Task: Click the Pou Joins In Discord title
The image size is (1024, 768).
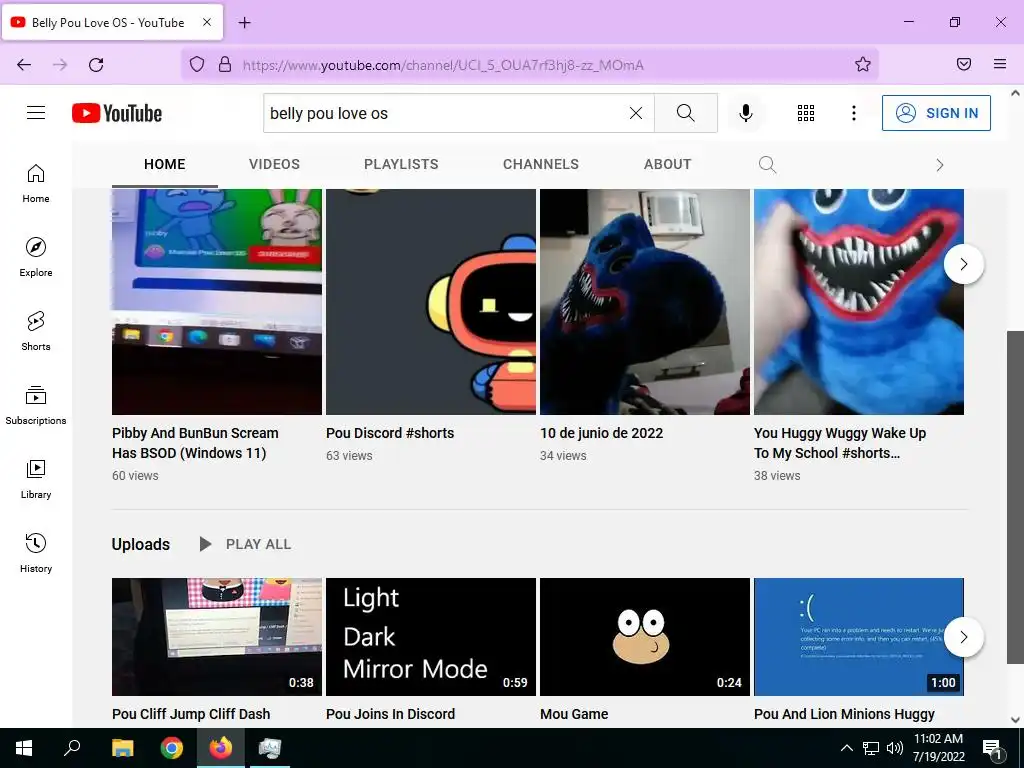Action: click(x=391, y=714)
